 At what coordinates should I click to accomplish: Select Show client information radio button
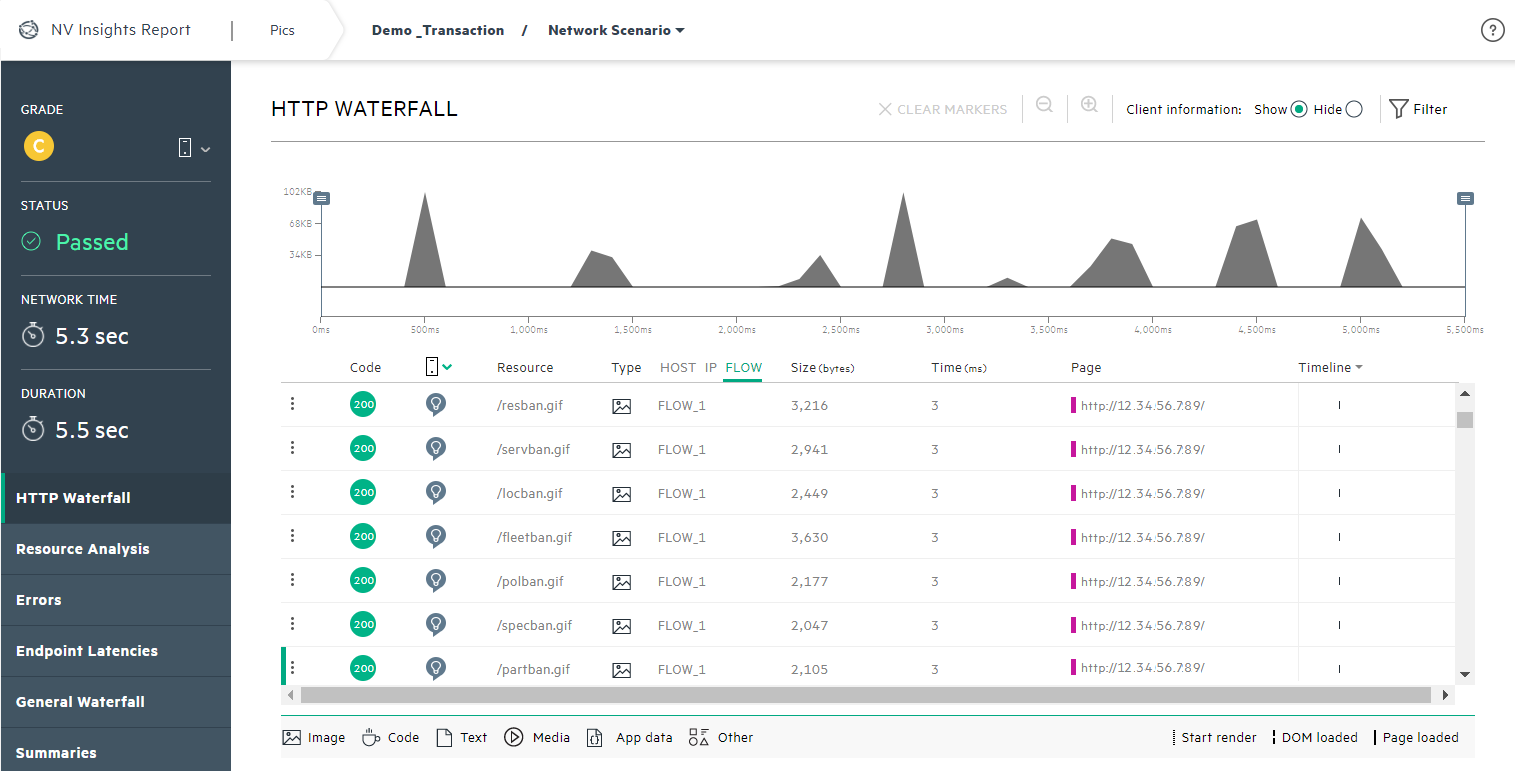[x=1299, y=110]
